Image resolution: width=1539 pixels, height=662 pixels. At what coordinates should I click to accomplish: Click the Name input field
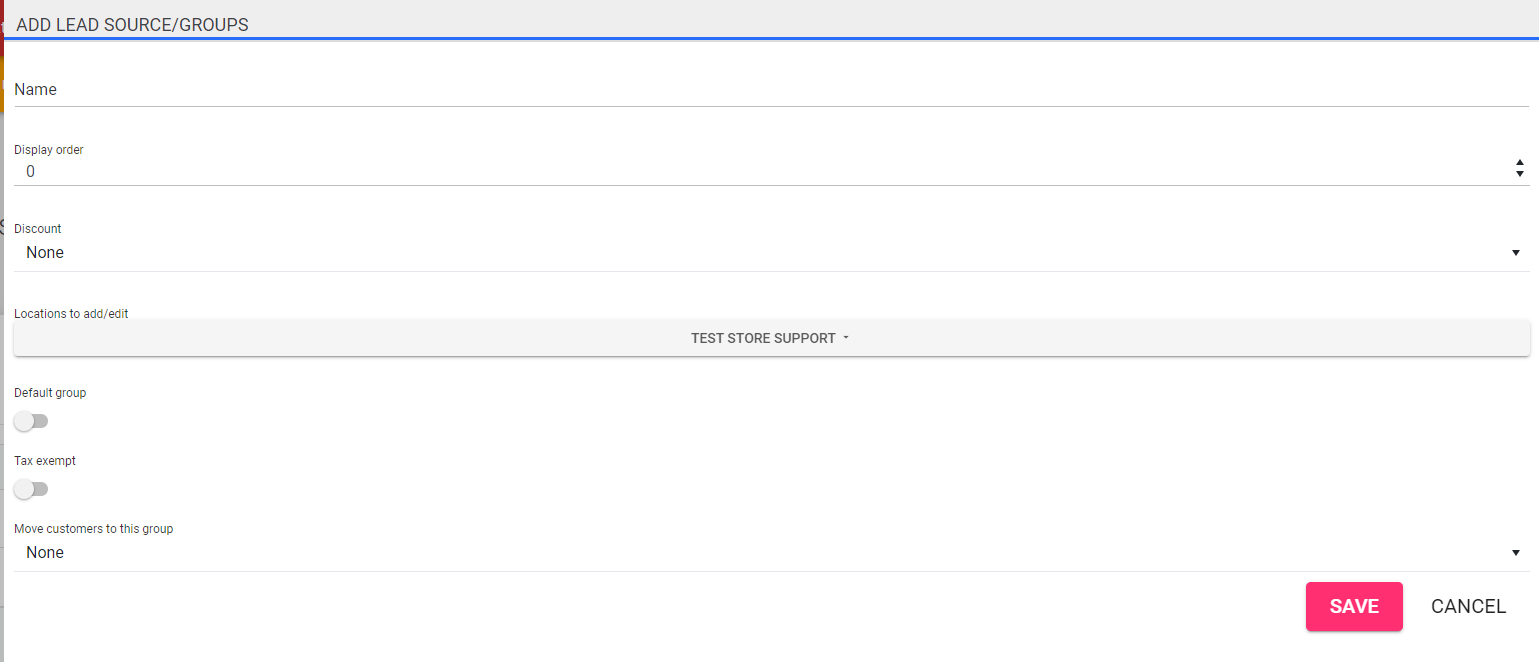(x=771, y=89)
